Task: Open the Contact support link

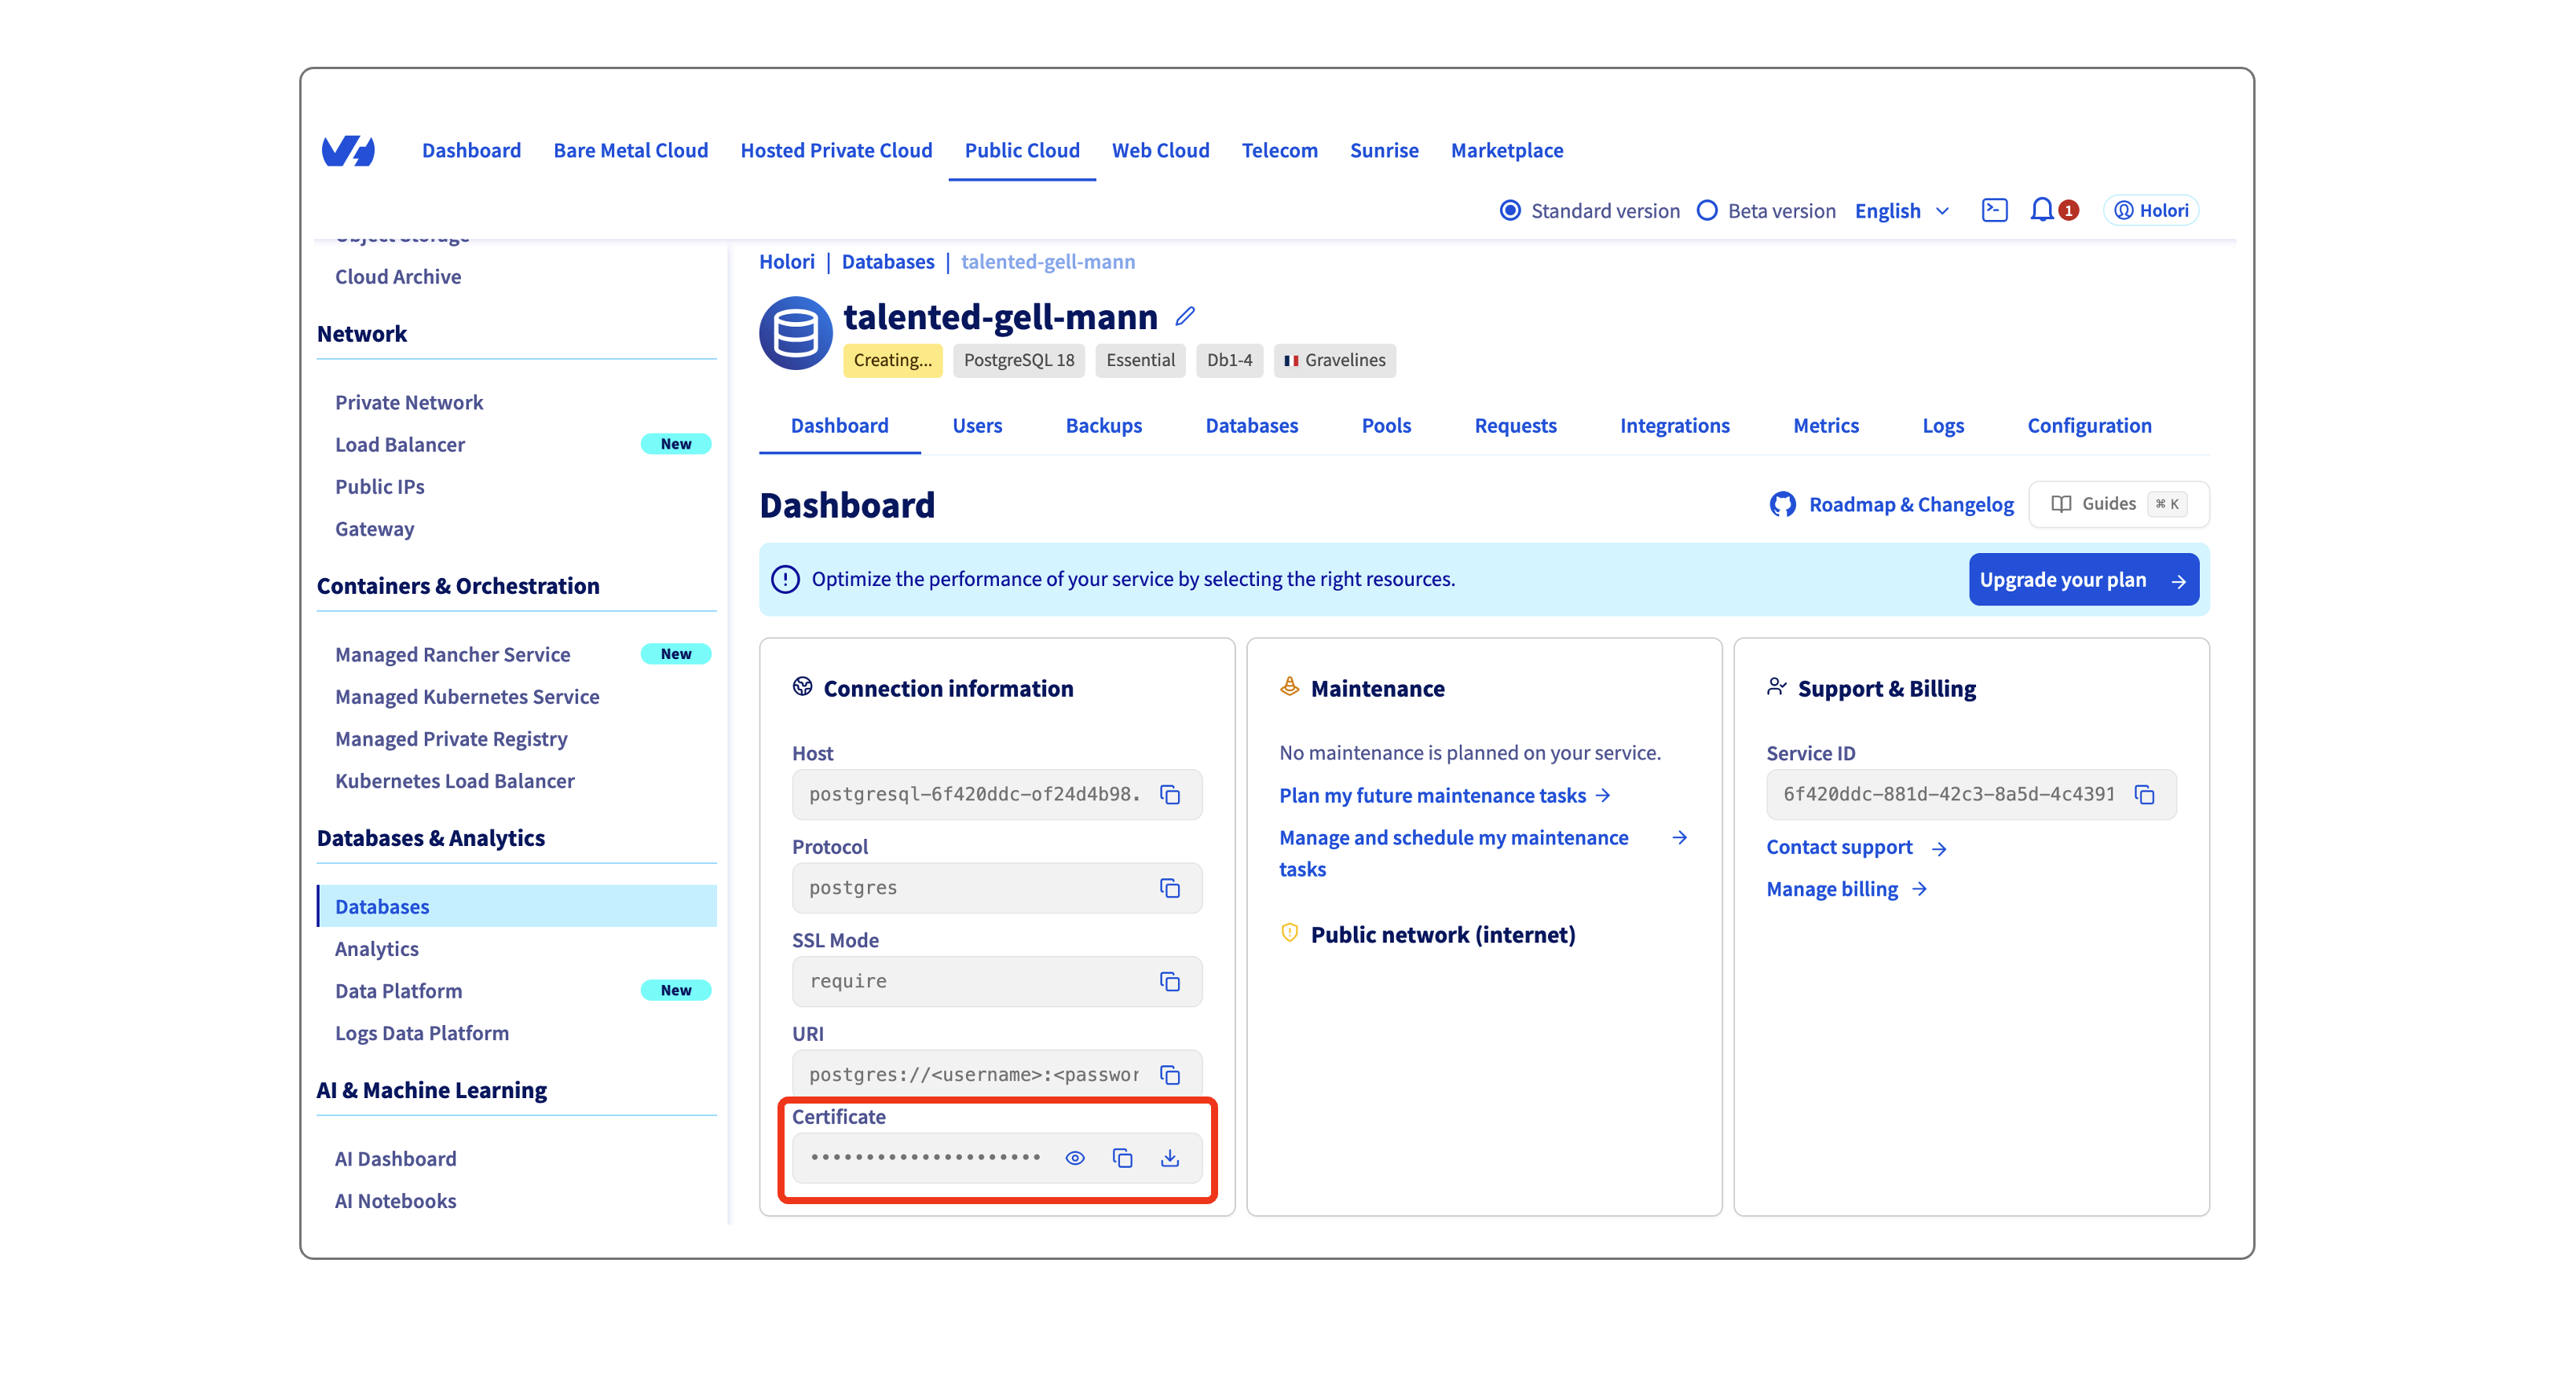Action: pos(1841,846)
